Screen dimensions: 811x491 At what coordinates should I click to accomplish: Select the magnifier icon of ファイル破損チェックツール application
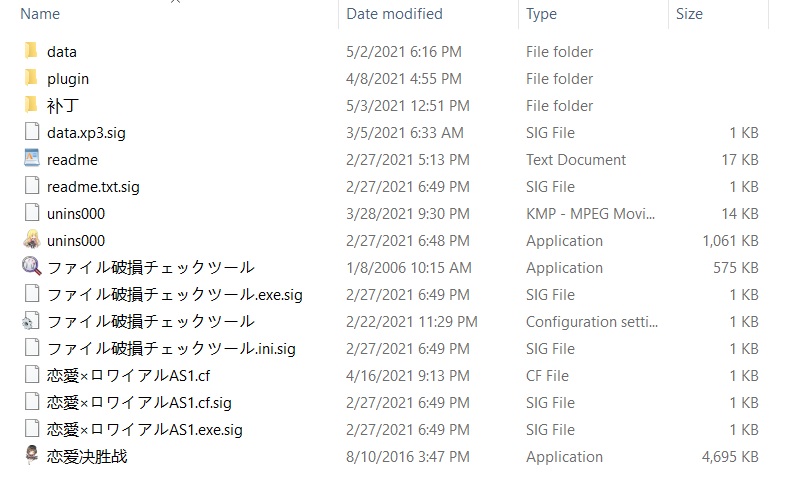click(31, 267)
